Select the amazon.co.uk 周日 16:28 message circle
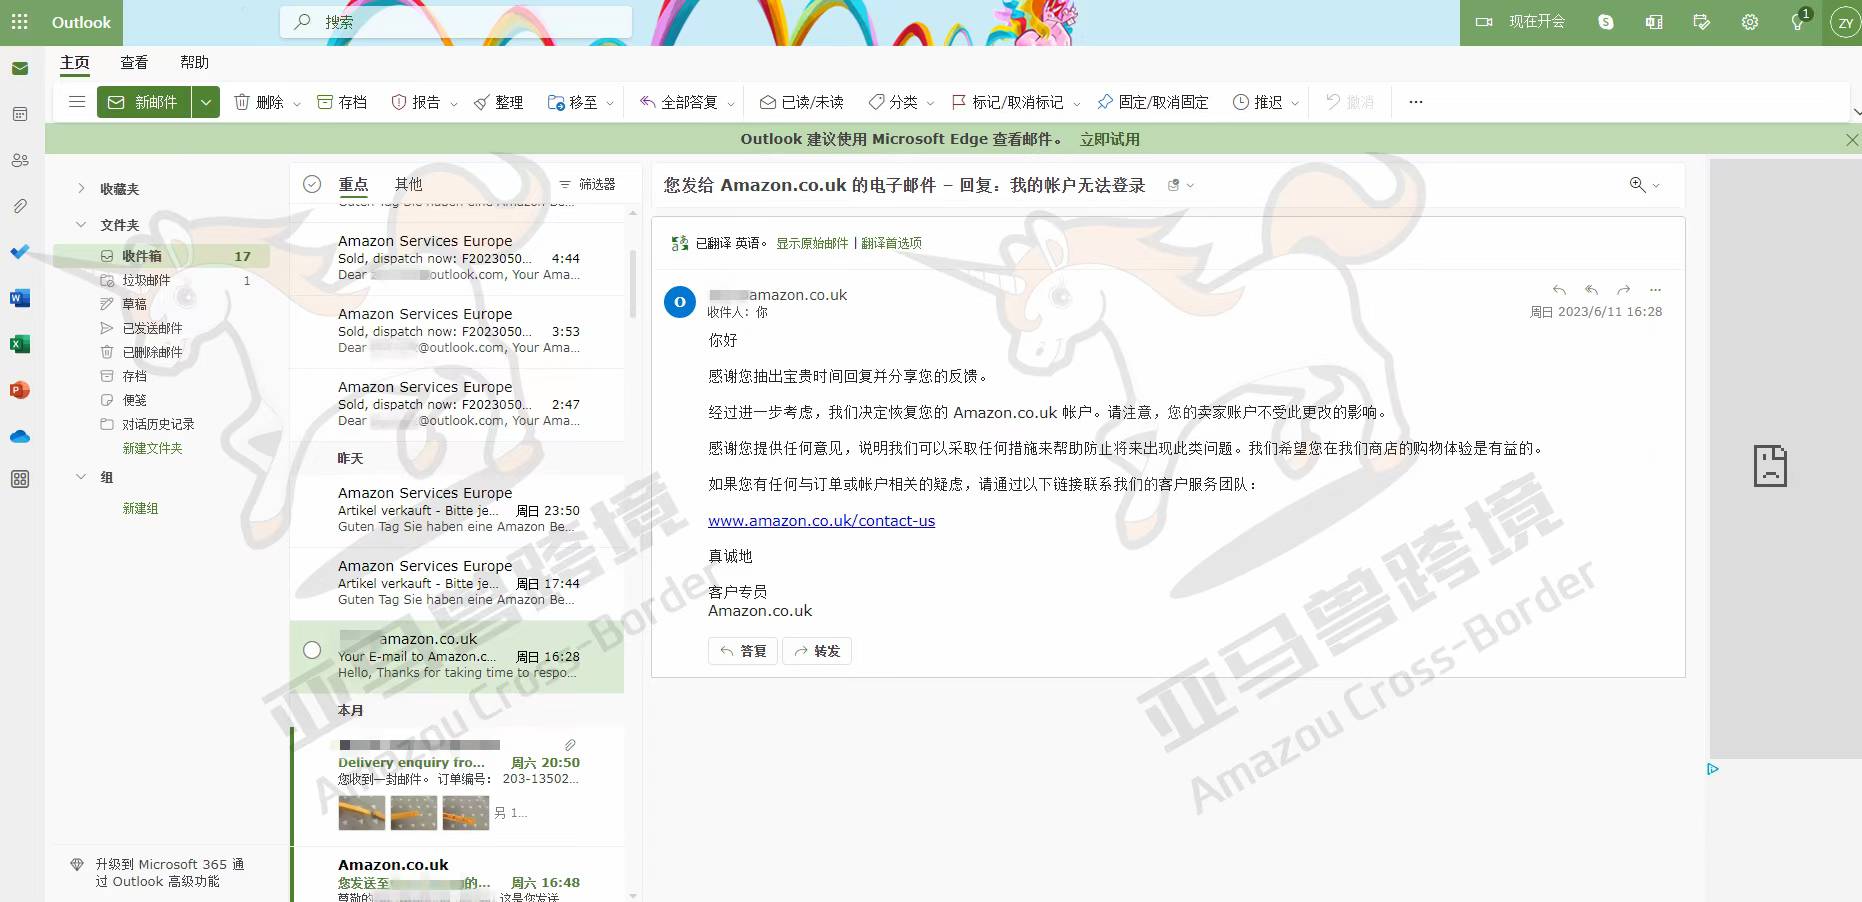The width and height of the screenshot is (1862, 902). (x=312, y=650)
